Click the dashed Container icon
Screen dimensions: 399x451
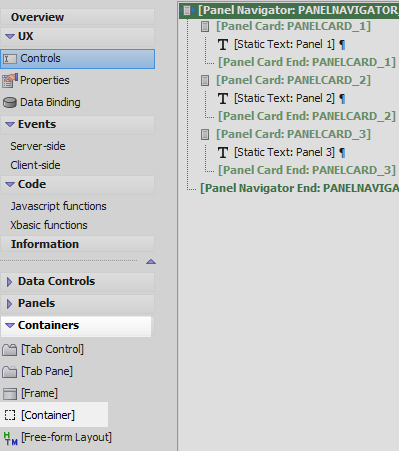tap(10, 415)
